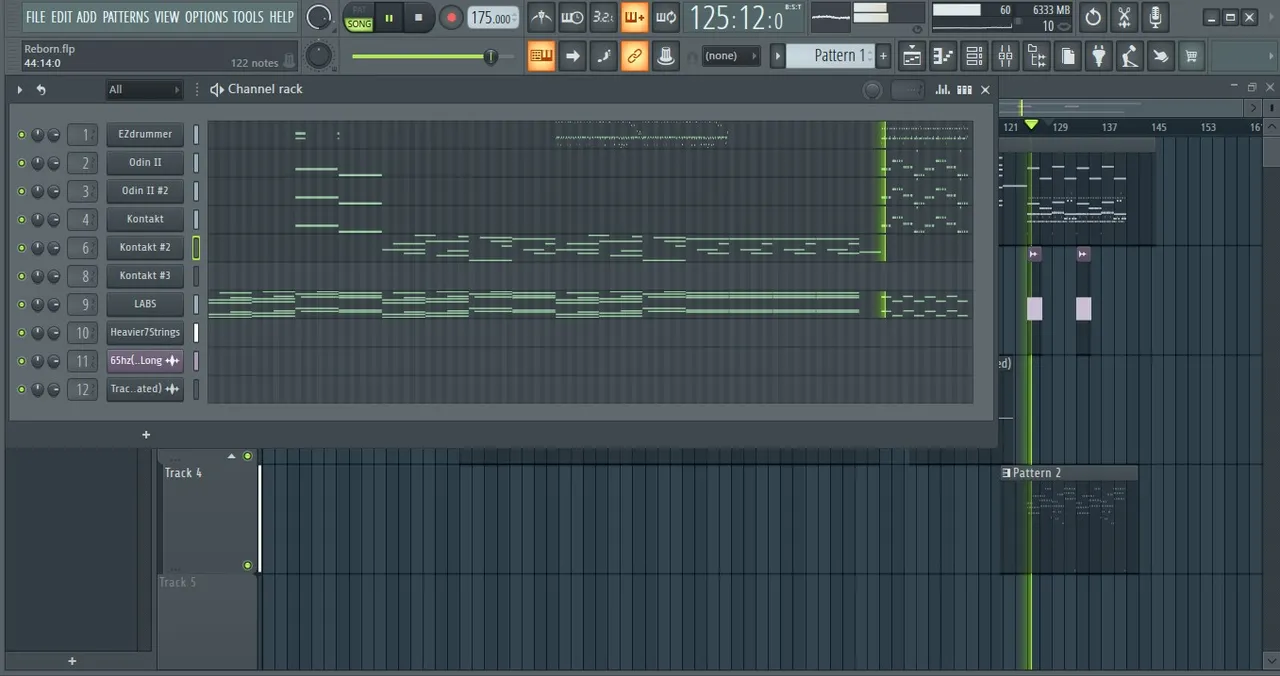This screenshot has height=676, width=1280.
Task: Click plus button beside Pattern 1
Action: (x=883, y=56)
